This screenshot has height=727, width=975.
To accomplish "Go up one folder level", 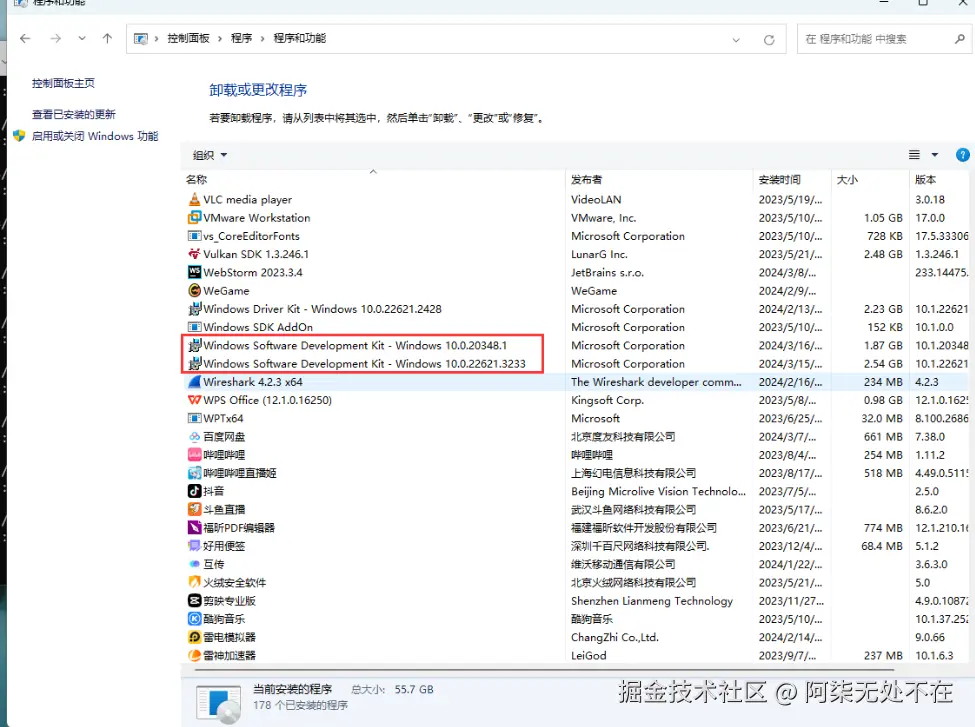I will point(107,39).
